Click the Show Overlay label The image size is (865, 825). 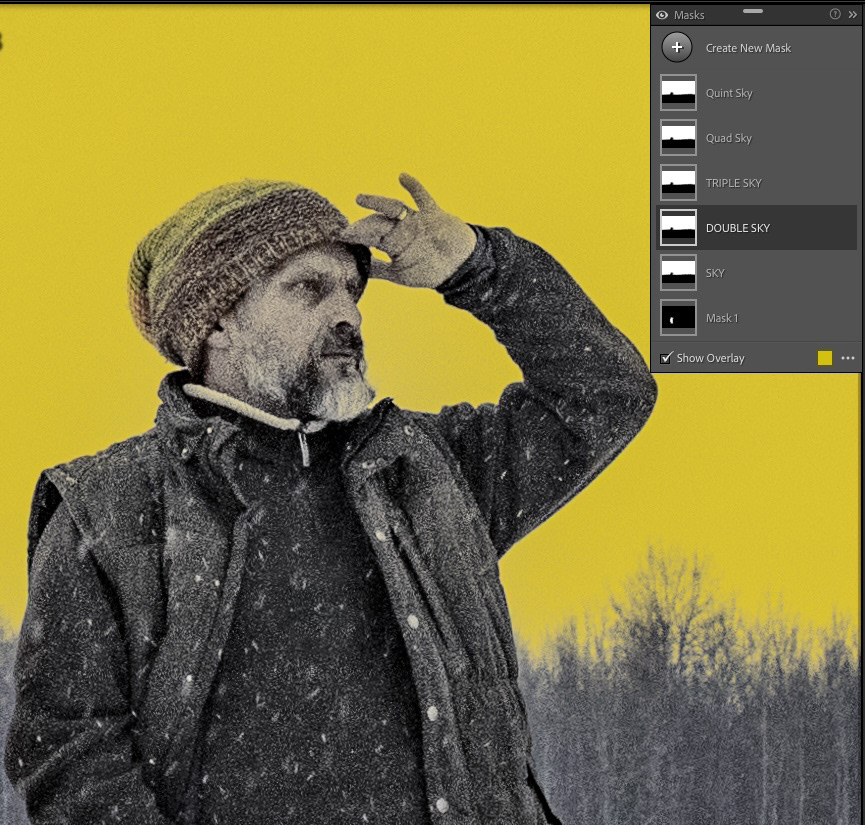pos(711,358)
